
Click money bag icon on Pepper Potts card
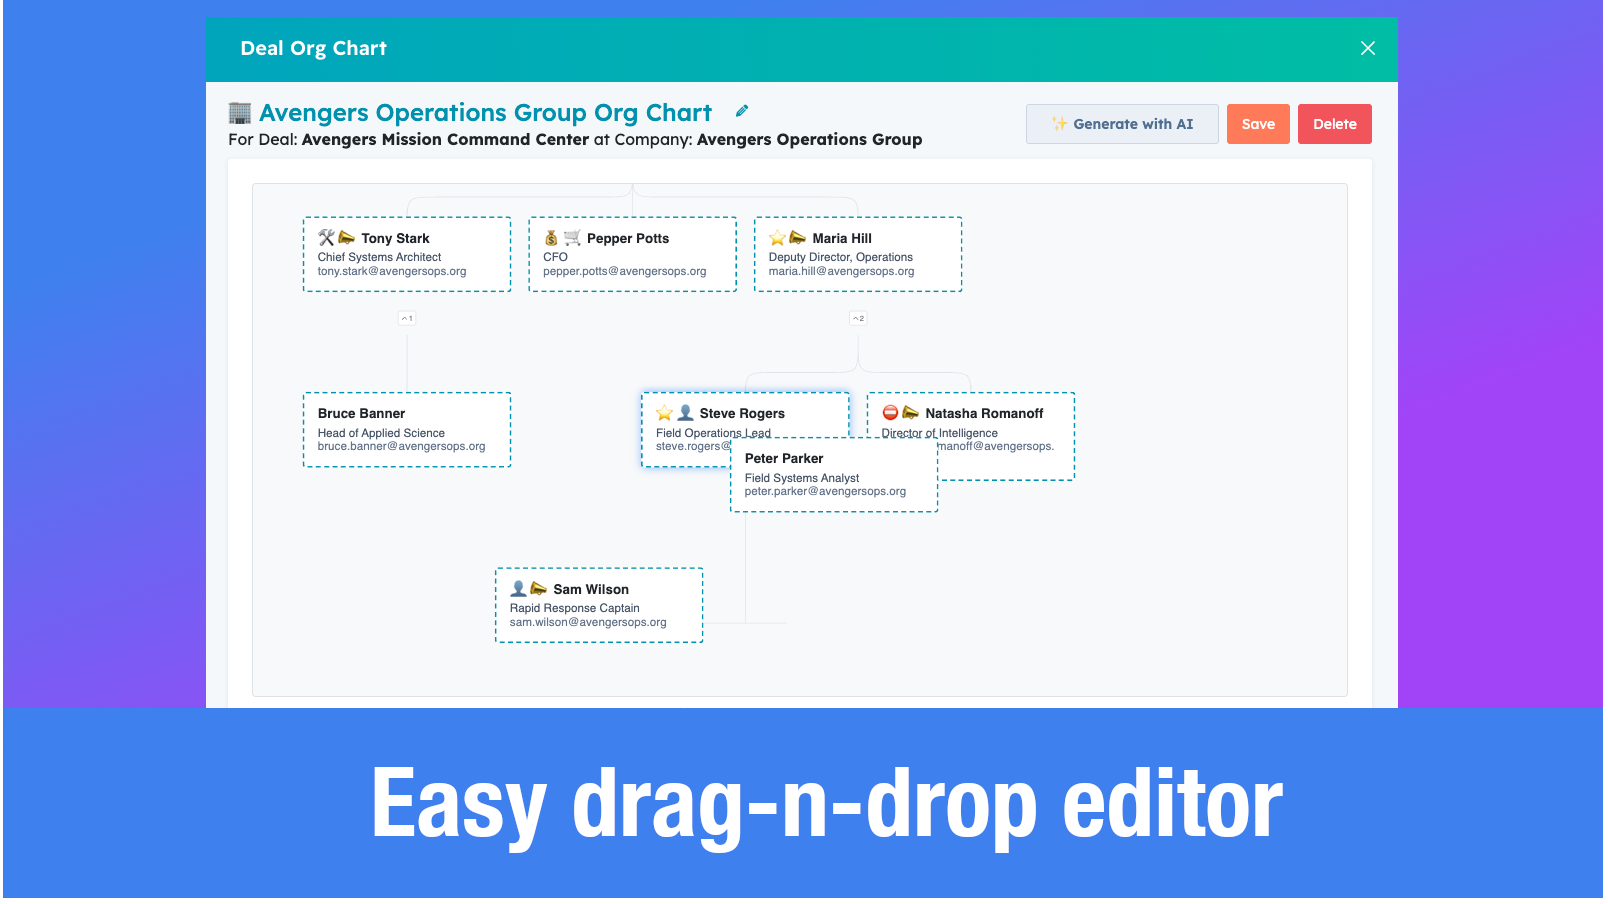coord(551,238)
